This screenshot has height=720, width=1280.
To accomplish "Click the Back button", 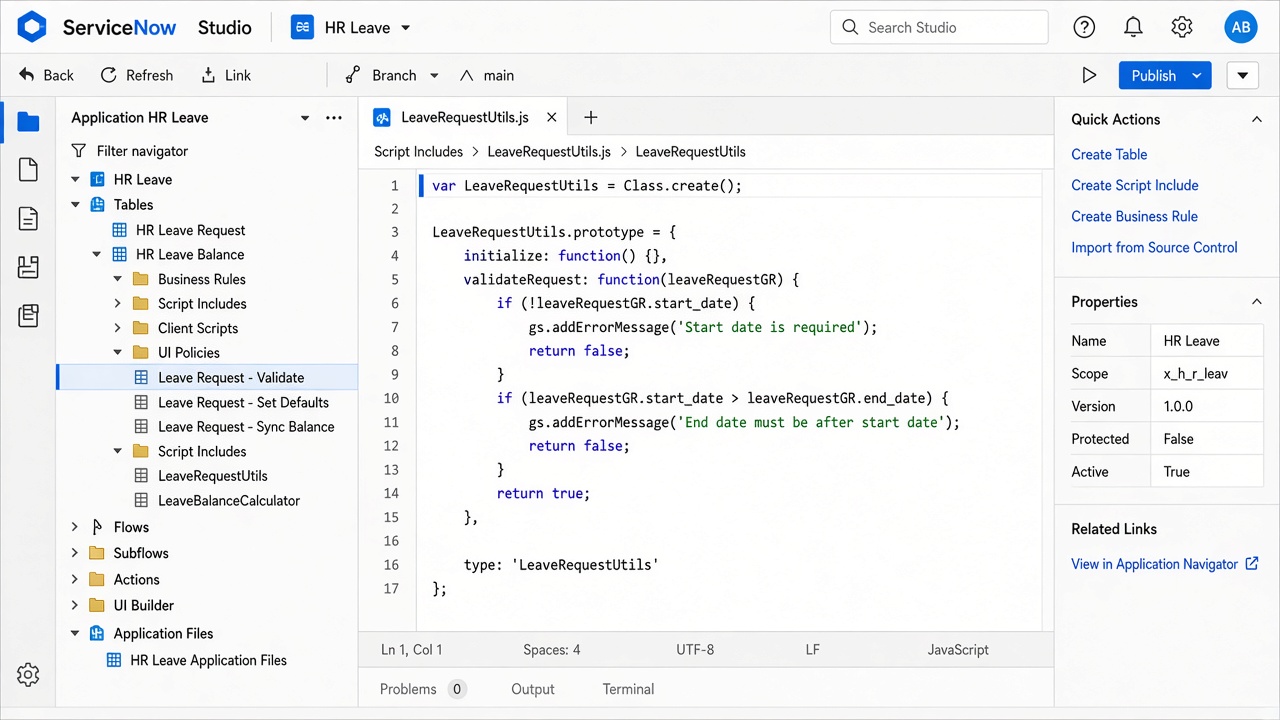I will pyautogui.click(x=47, y=75).
